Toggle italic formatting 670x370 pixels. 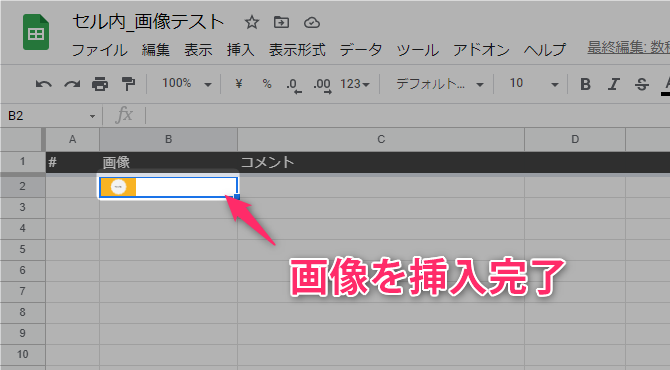coord(614,84)
